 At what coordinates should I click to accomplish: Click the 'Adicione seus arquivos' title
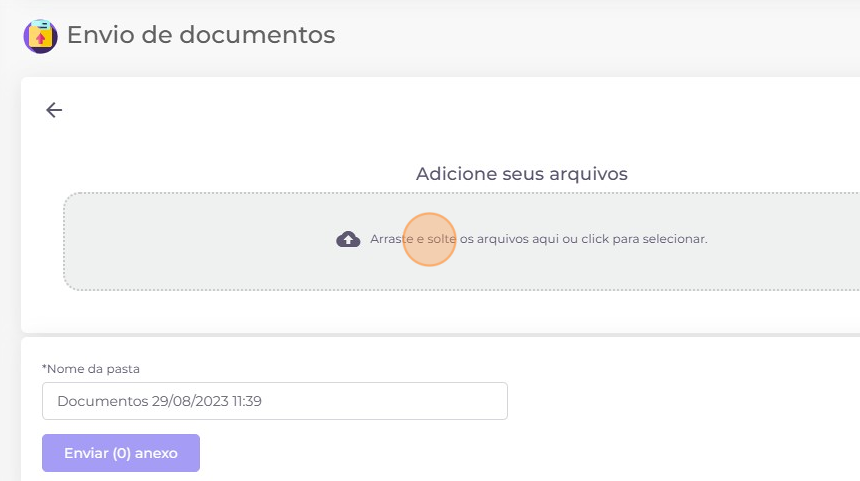(522, 174)
